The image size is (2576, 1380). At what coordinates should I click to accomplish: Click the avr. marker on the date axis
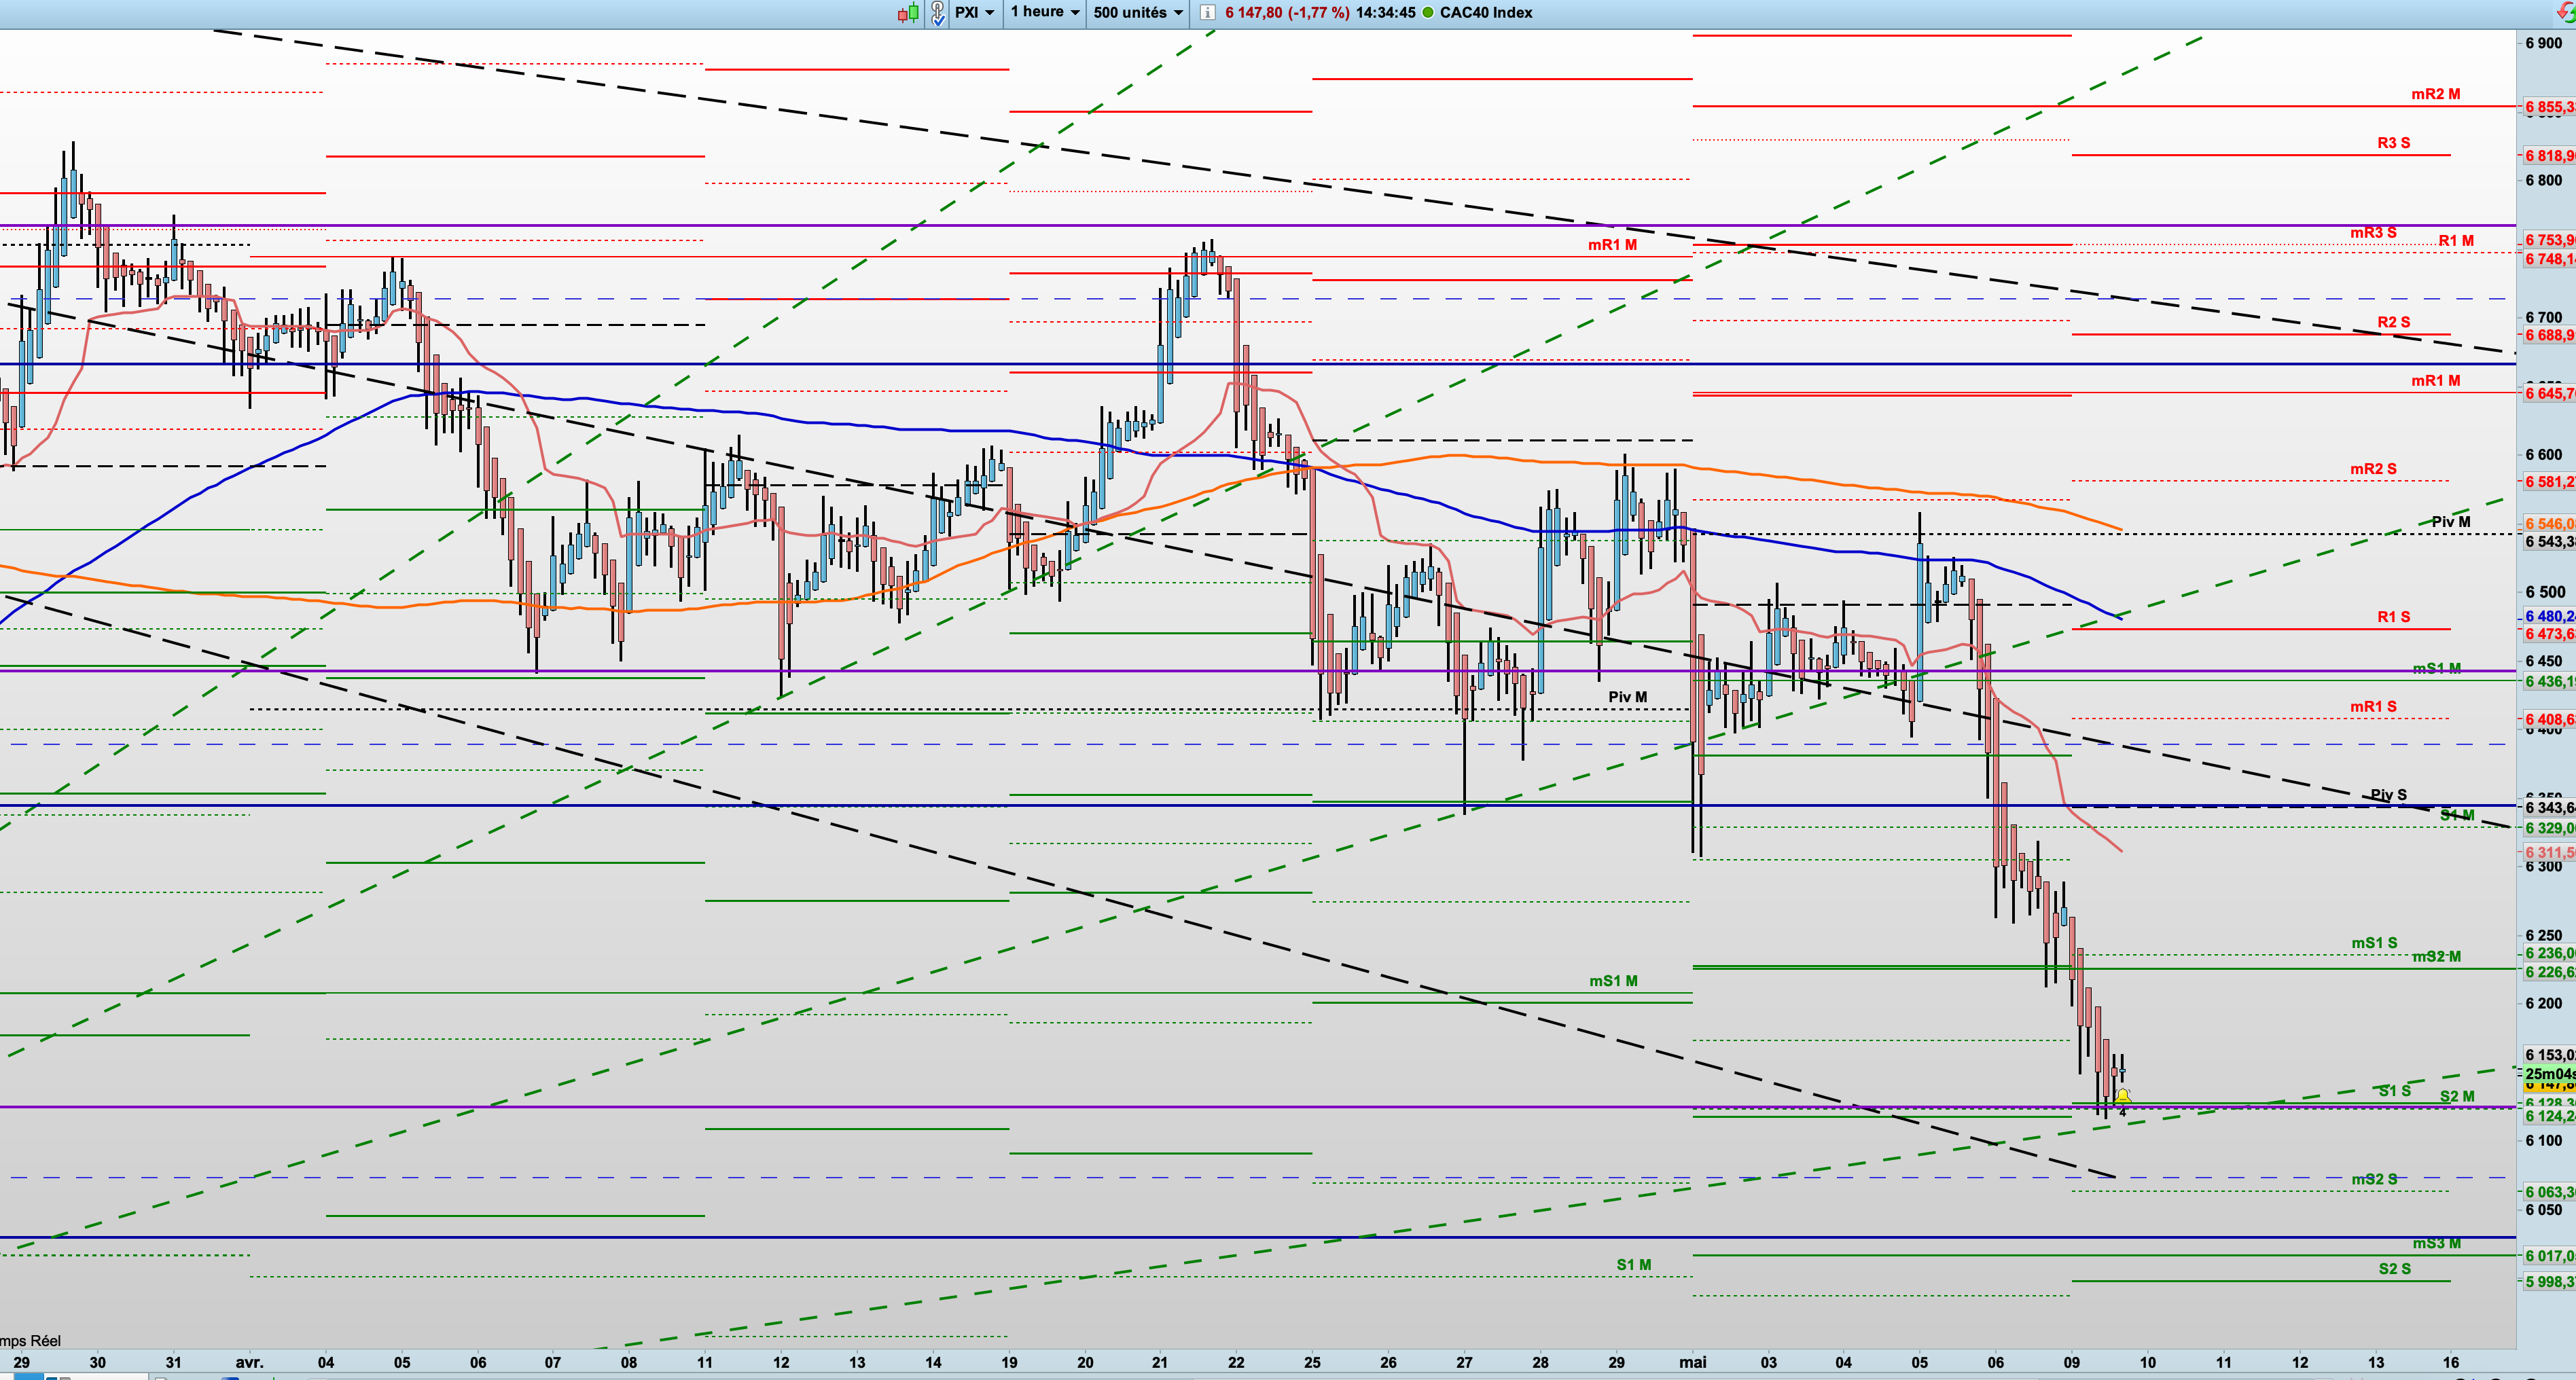(249, 1362)
